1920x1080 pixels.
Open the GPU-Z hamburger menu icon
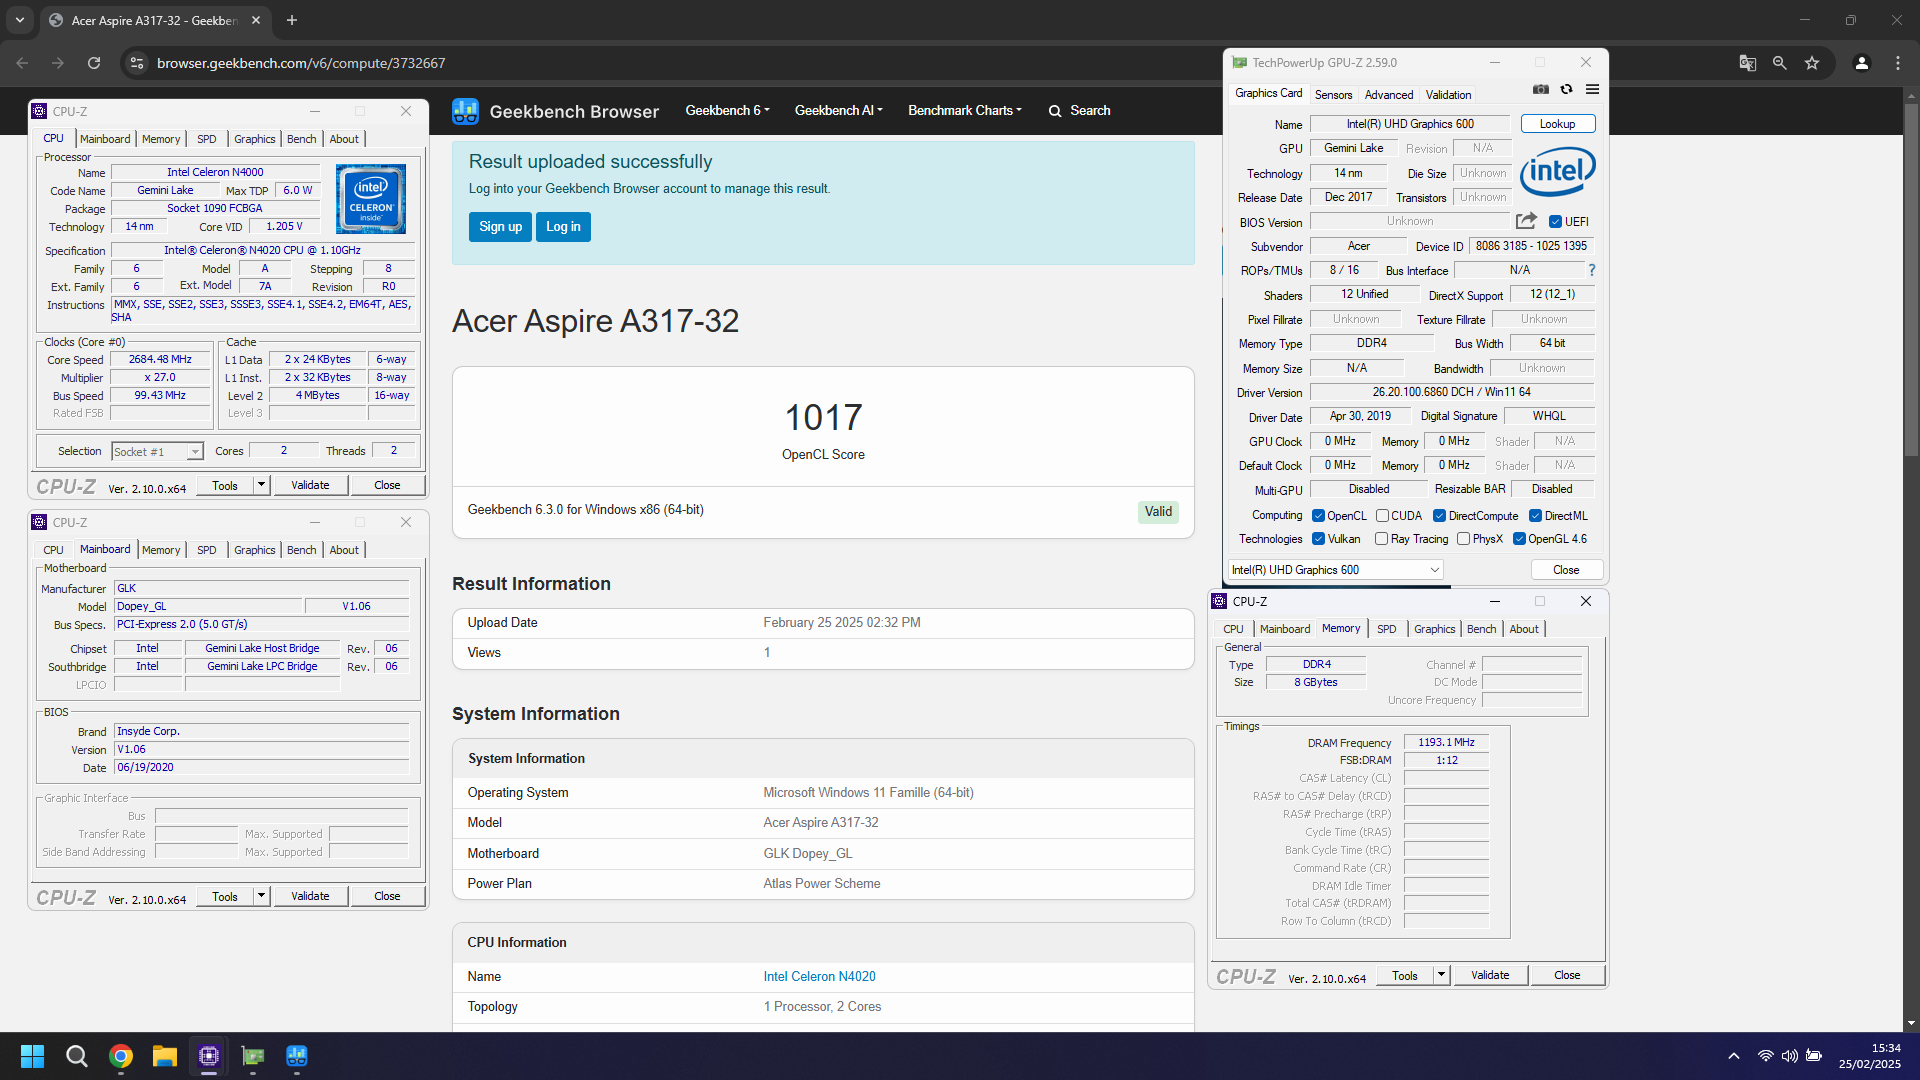(1592, 90)
